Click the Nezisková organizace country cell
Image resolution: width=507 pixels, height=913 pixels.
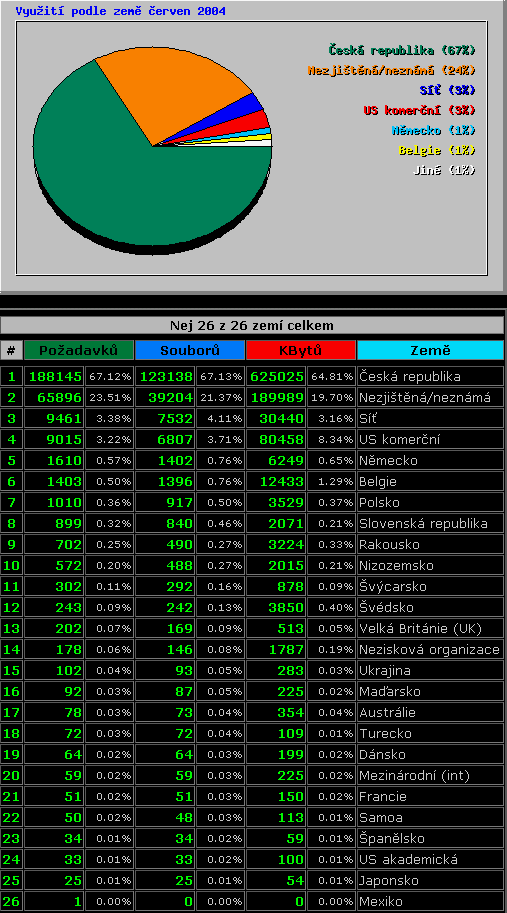coord(430,649)
